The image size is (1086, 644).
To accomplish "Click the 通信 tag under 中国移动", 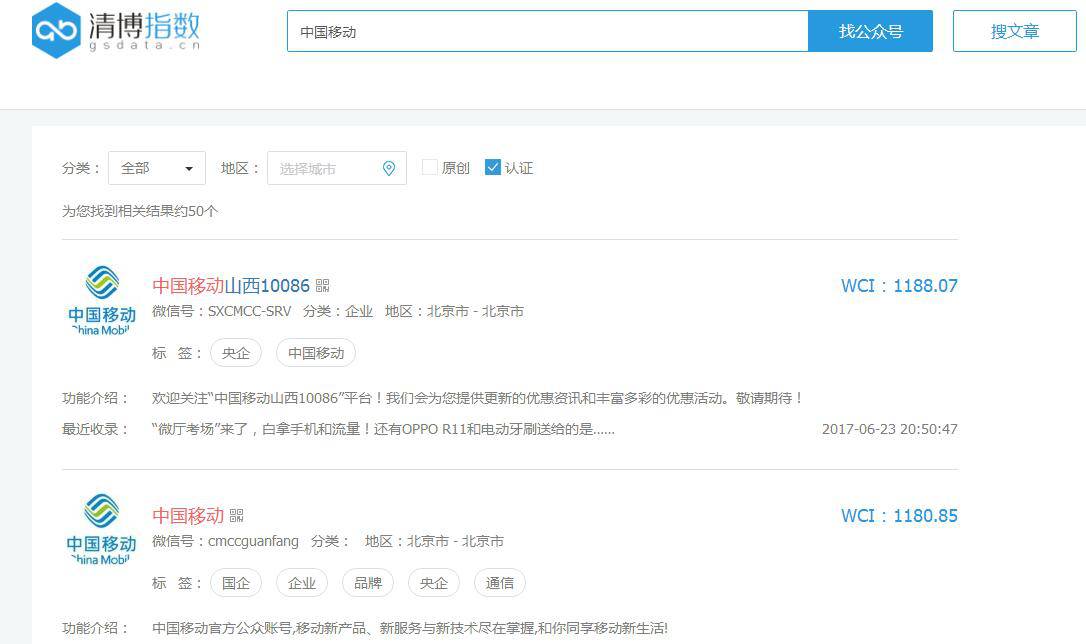I will point(499,582).
